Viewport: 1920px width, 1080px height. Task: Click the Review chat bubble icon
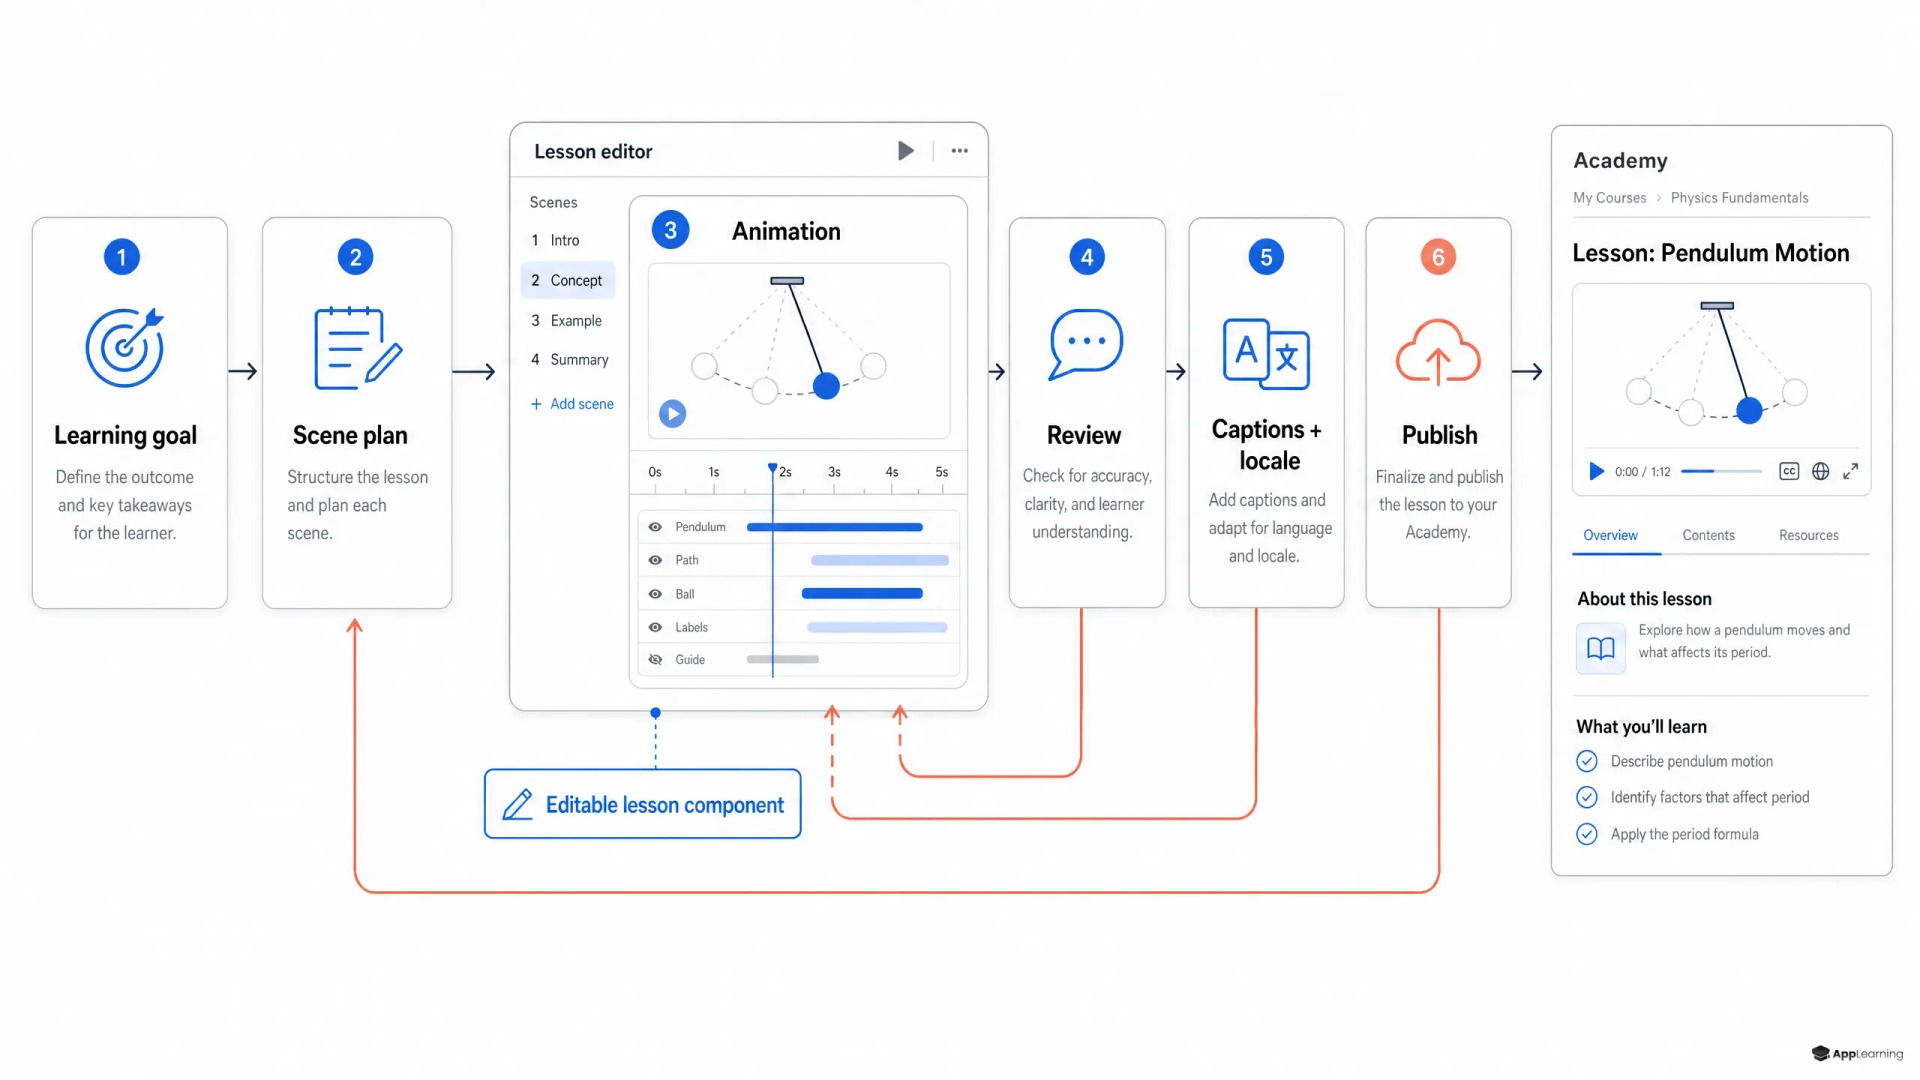point(1086,345)
